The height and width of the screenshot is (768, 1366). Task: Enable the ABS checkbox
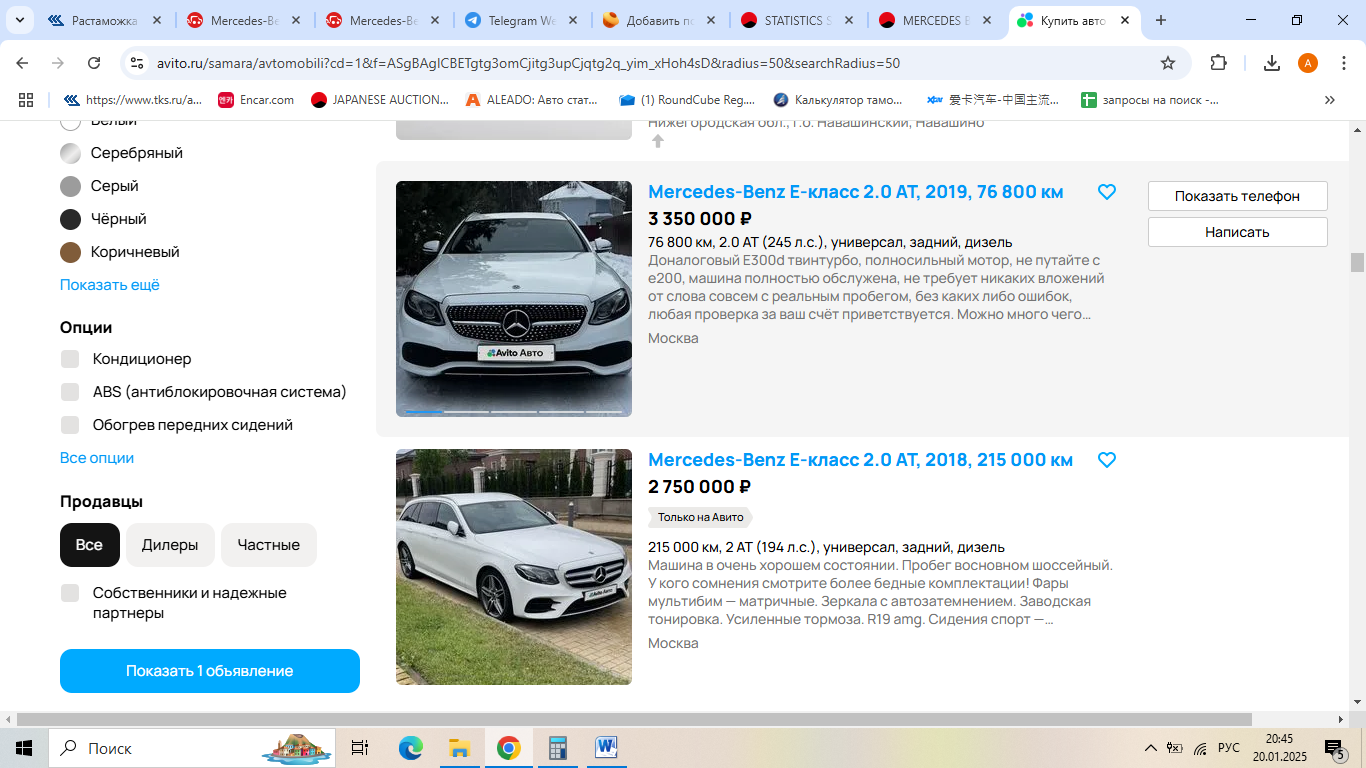(x=70, y=392)
